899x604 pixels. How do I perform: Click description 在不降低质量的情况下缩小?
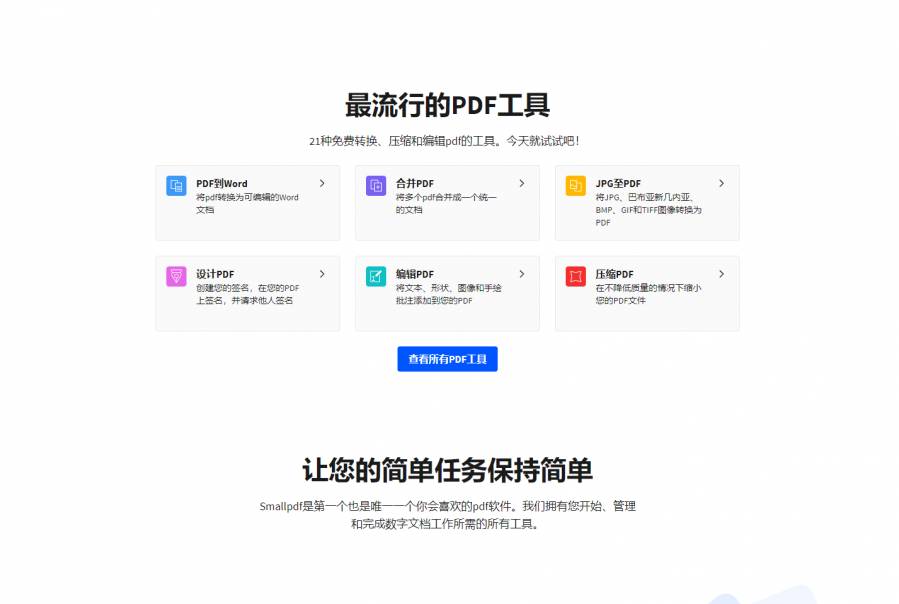[x=648, y=294]
